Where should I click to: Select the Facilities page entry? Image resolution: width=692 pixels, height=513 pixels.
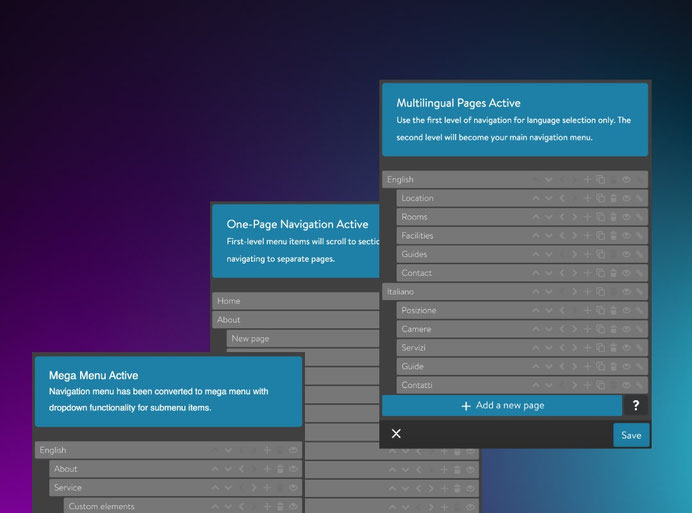[x=417, y=236]
